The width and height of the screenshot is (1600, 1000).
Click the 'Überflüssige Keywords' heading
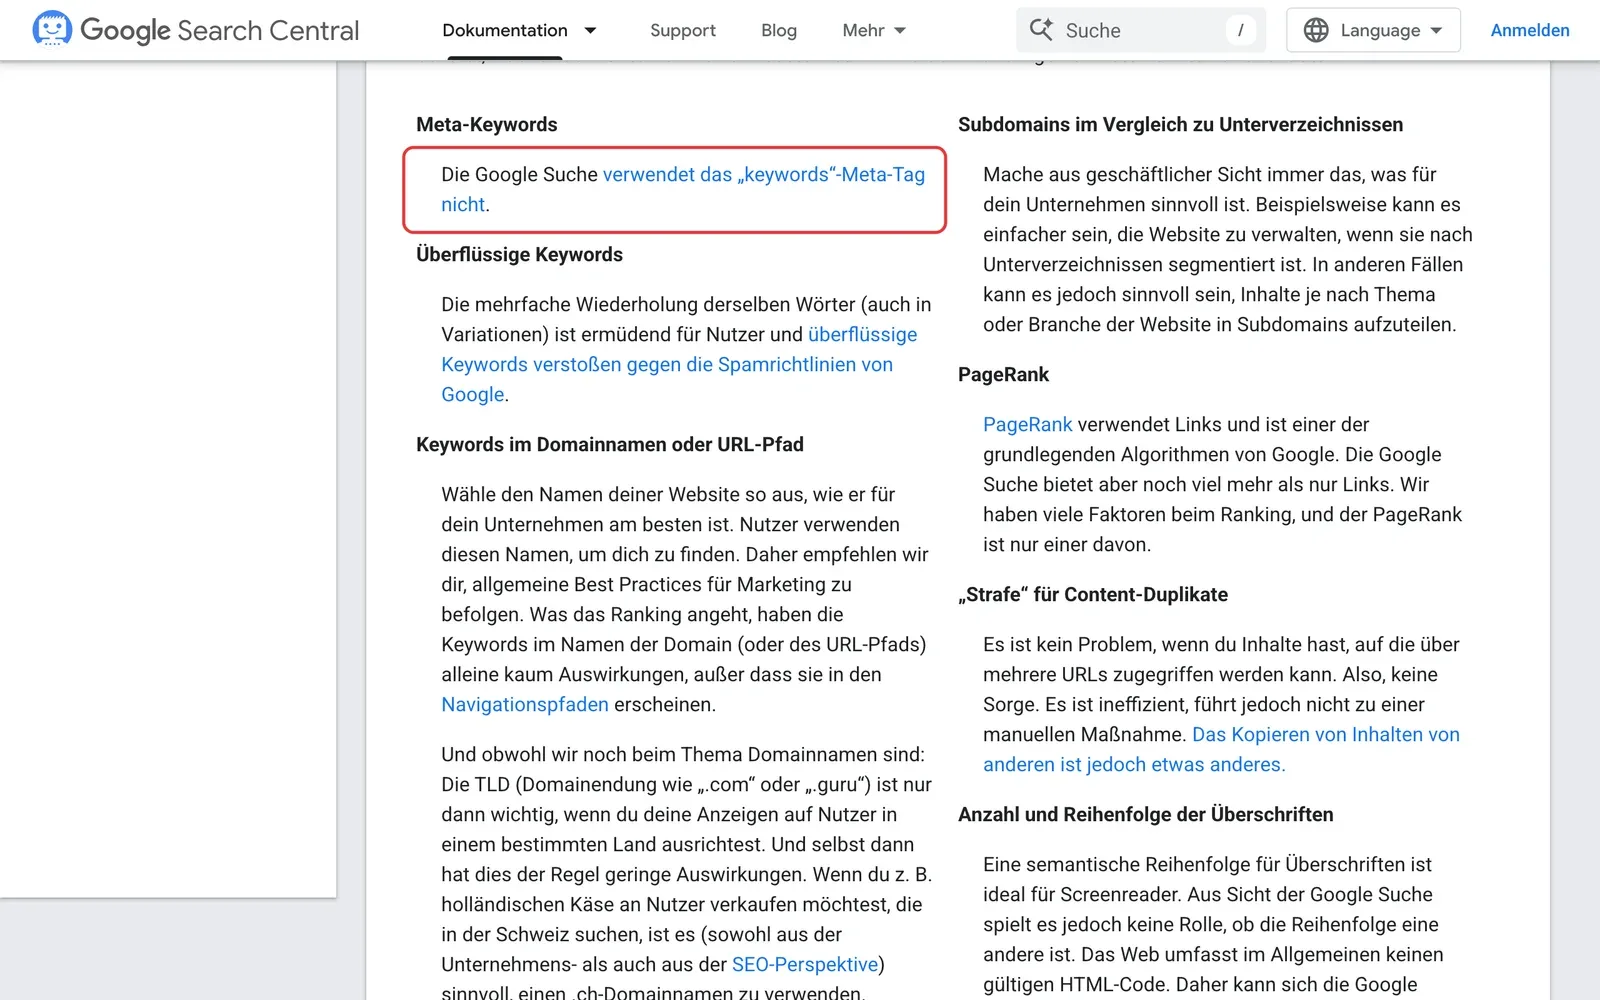(x=519, y=254)
